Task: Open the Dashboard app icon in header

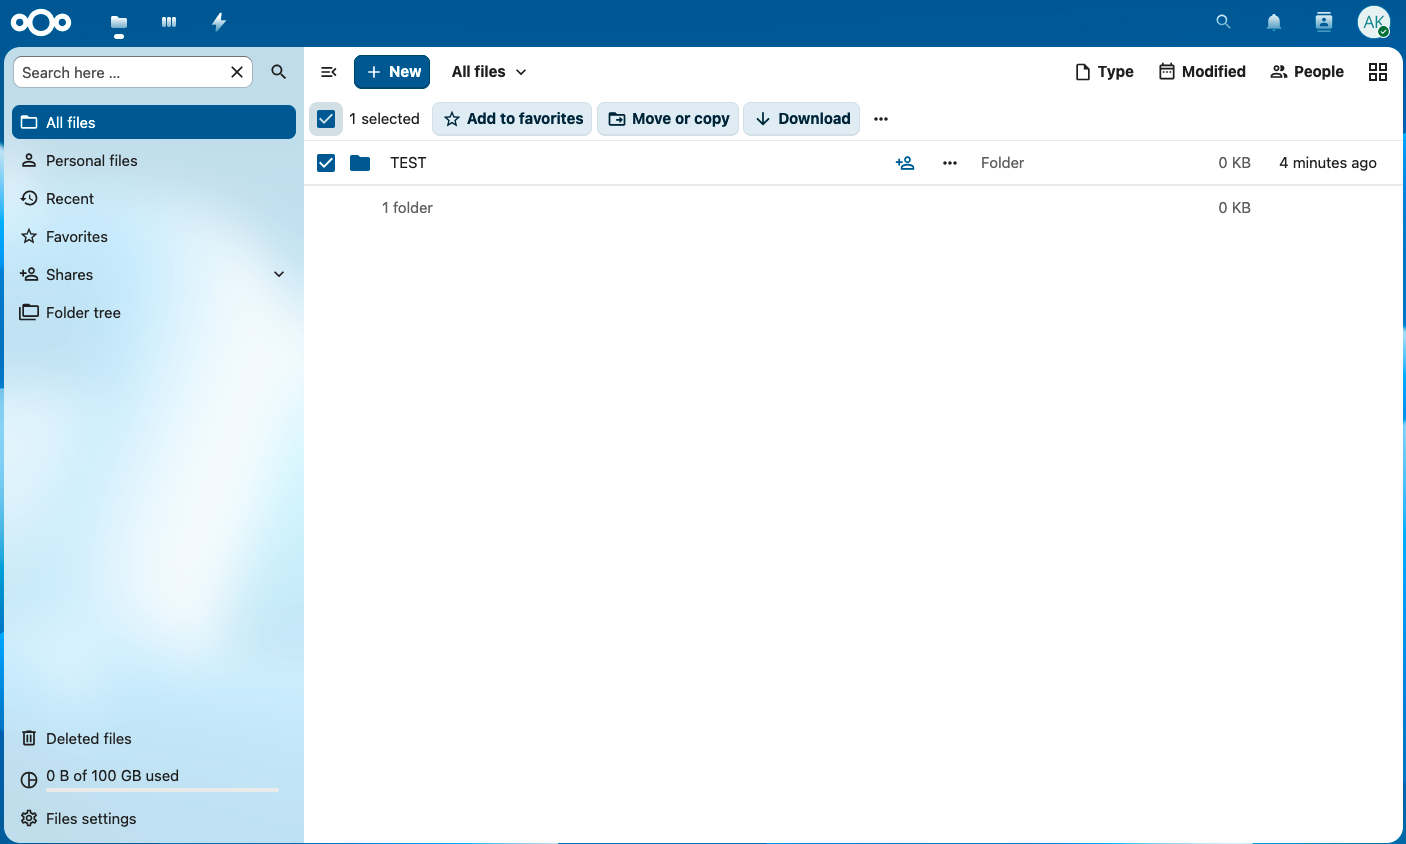Action: coord(169,22)
